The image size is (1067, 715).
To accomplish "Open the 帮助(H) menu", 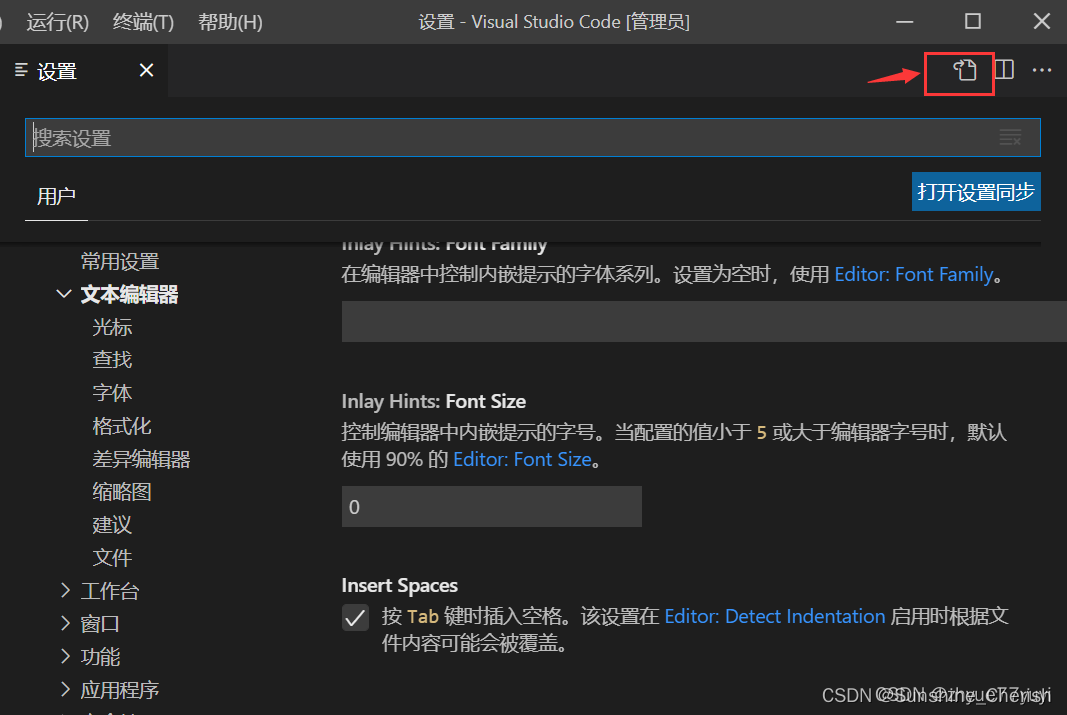I will tap(231, 22).
